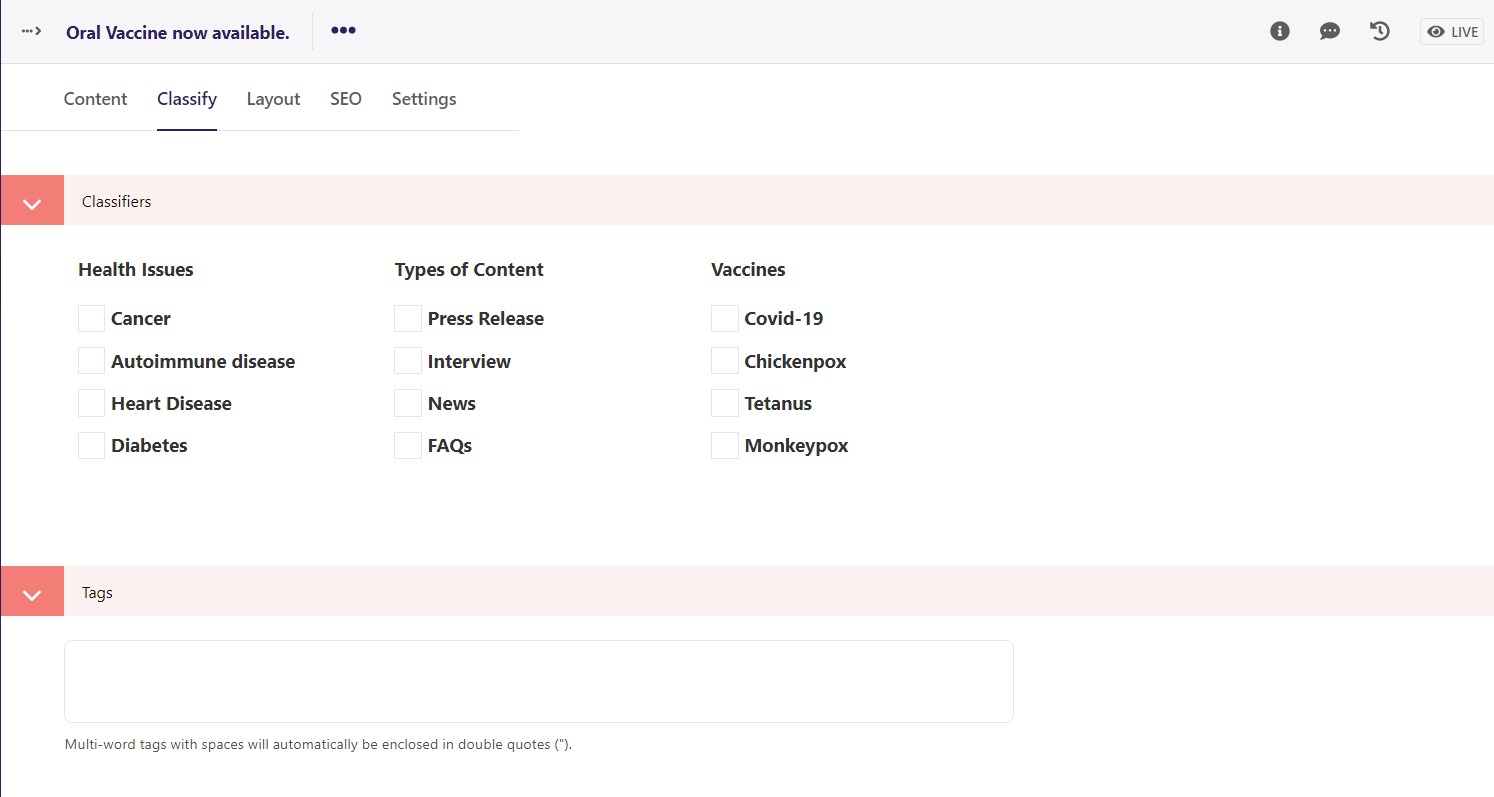Screen dimensions: 1494x797
Task: Click the page title Oral Vaccine now available
Action: [x=177, y=32]
